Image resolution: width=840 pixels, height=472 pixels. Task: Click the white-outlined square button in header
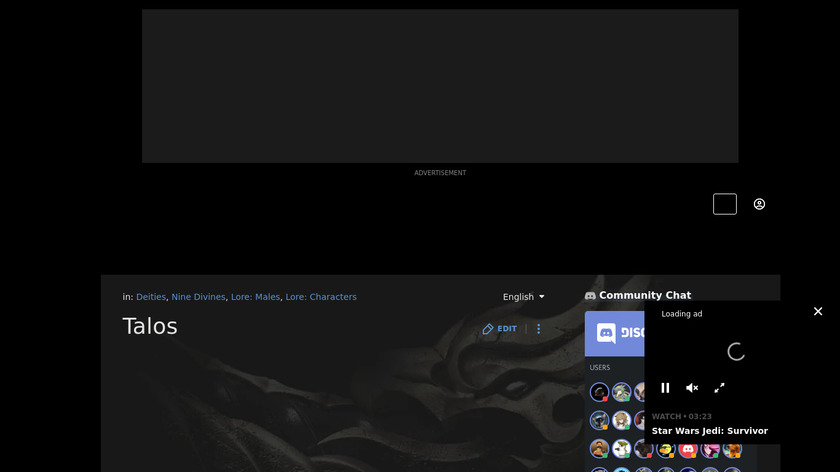[725, 204]
